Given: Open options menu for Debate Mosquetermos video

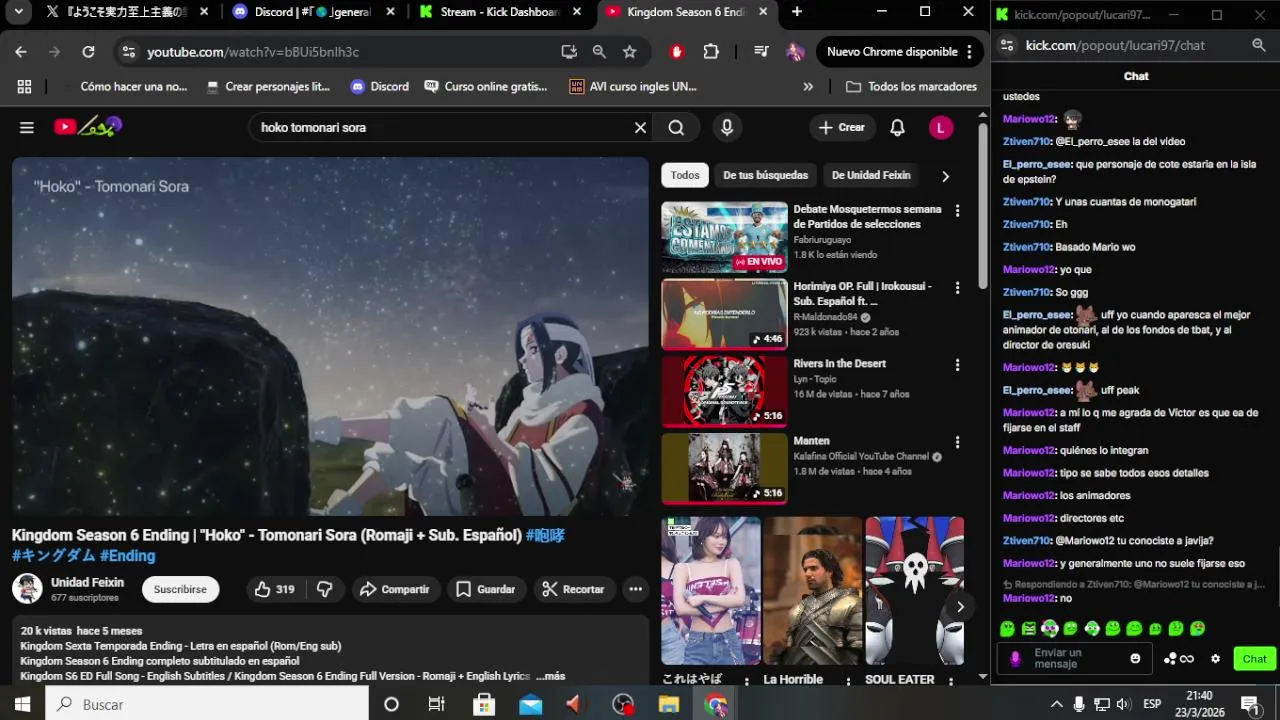Looking at the screenshot, I should tap(957, 210).
